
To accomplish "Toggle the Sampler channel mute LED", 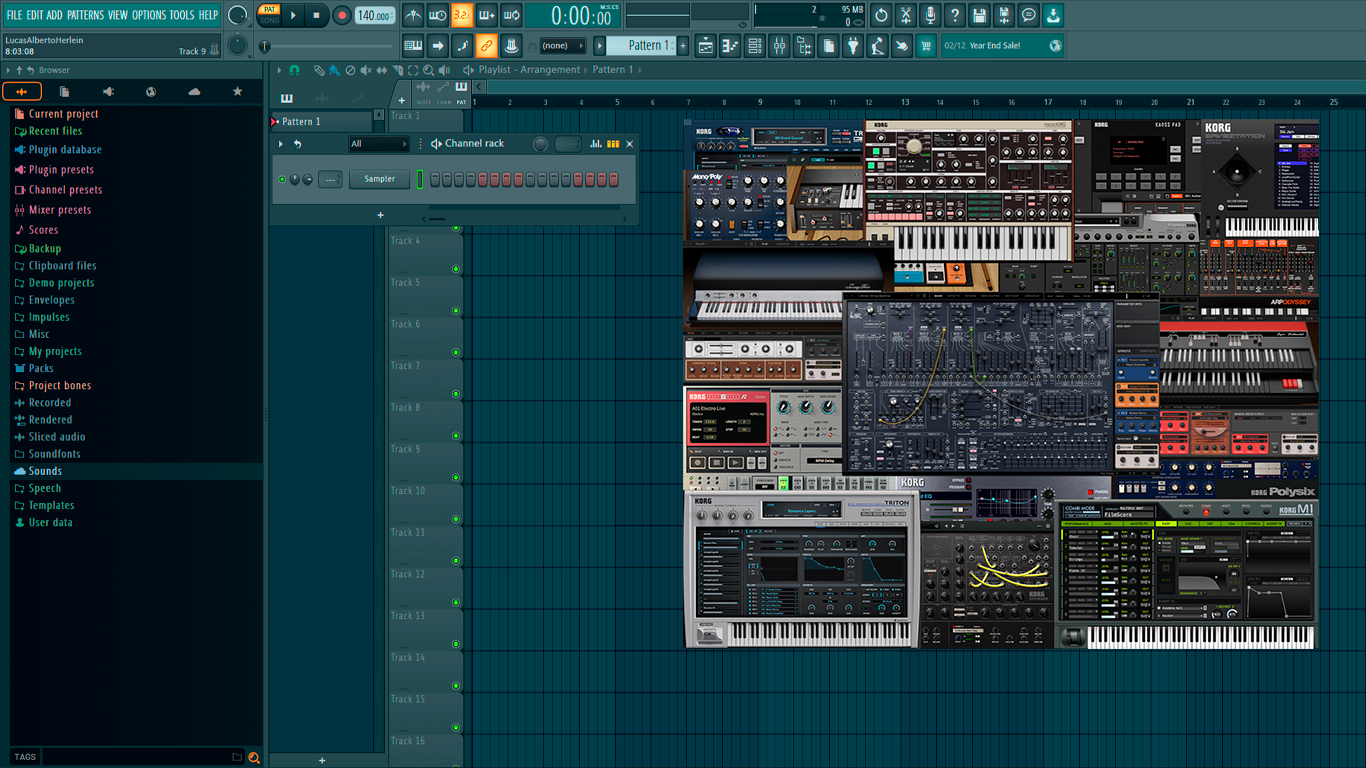I will point(282,180).
